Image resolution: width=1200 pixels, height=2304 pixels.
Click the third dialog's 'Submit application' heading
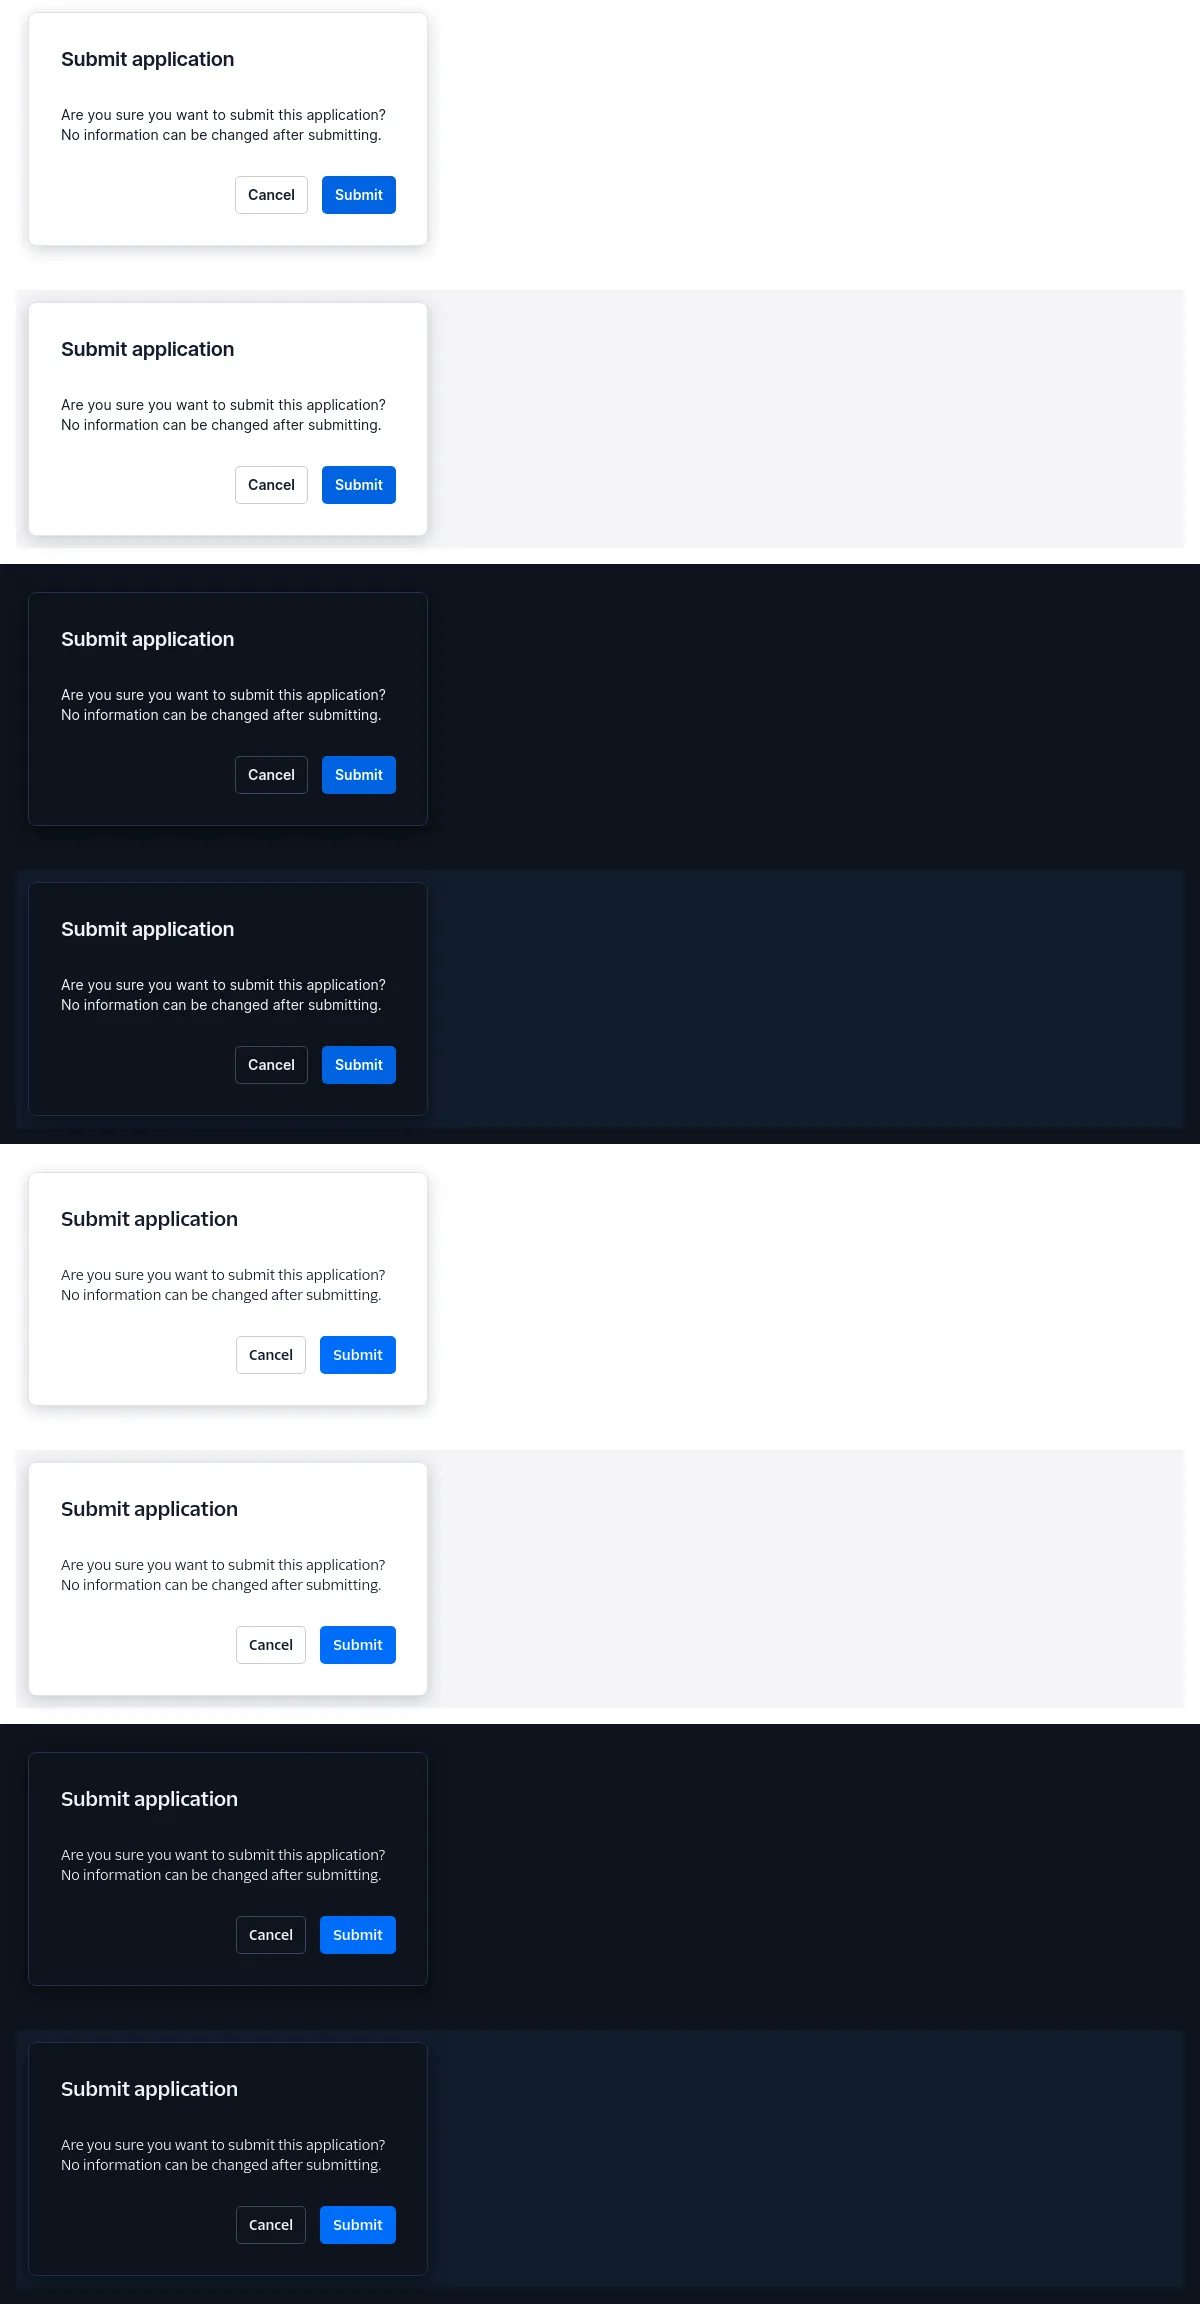148,640
